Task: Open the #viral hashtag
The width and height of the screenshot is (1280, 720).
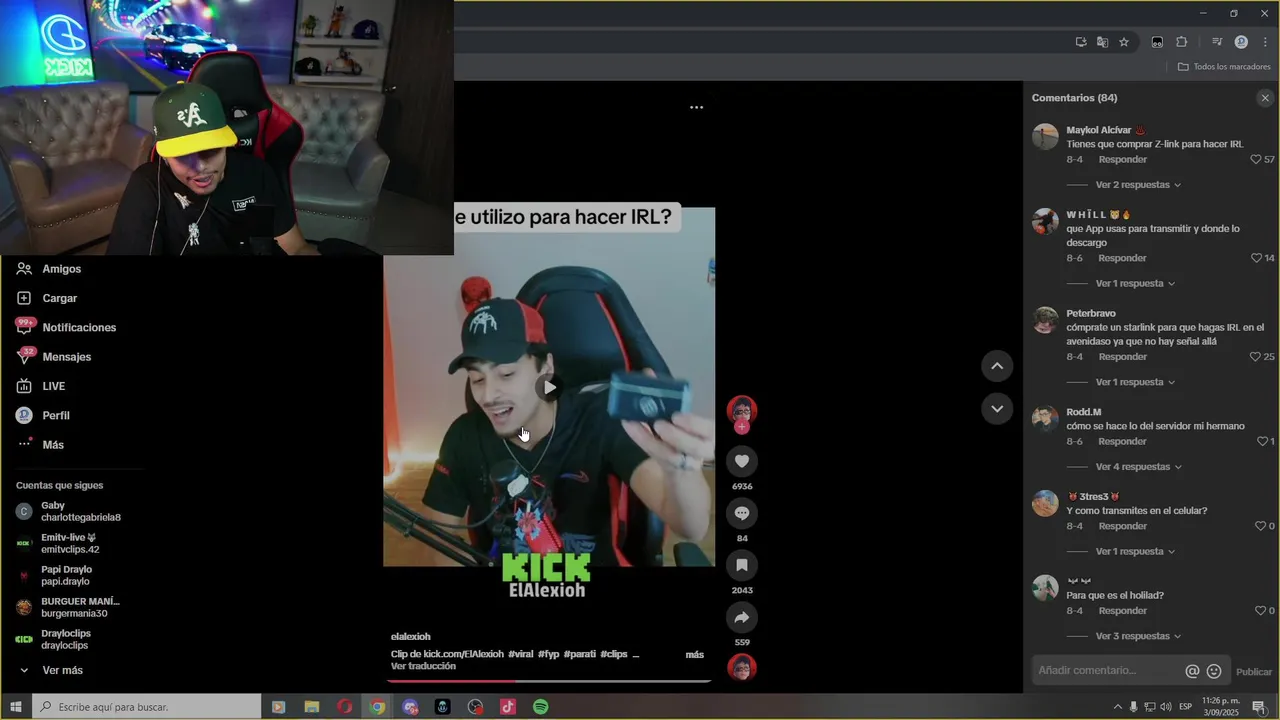Action: pos(520,654)
